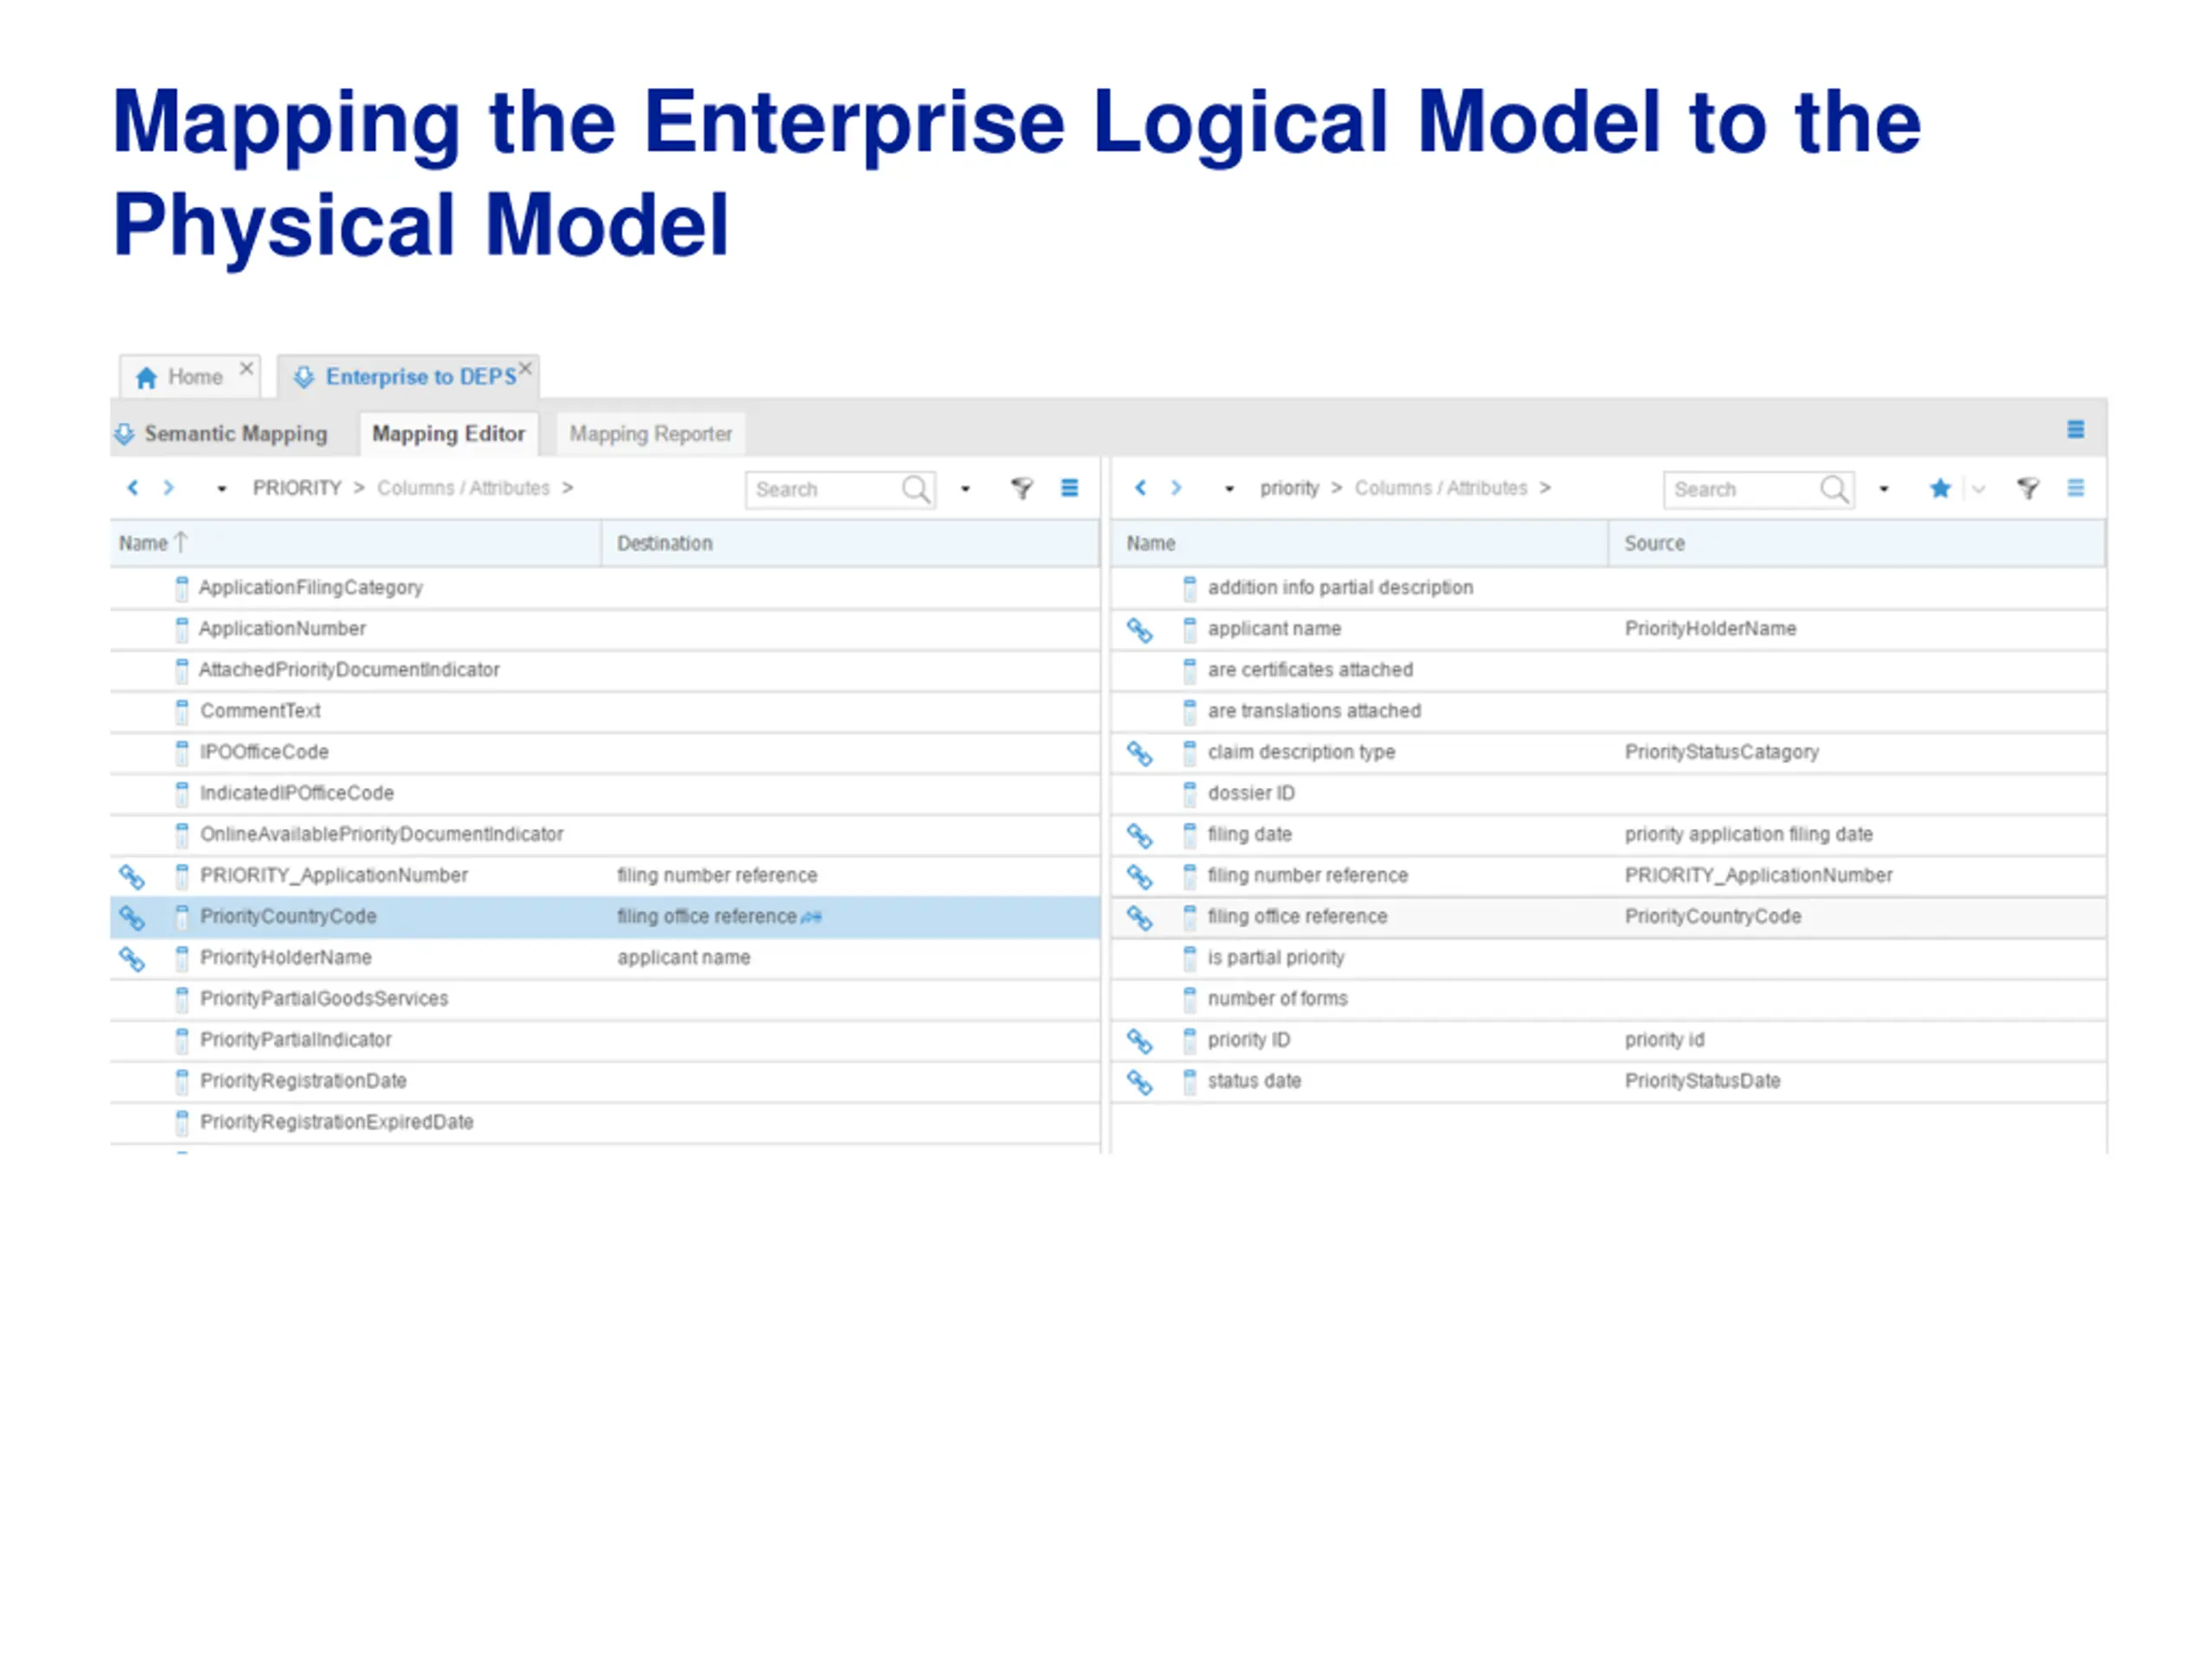
Task: Click the lowercase priority breadcrumb link
Action: click(1289, 488)
